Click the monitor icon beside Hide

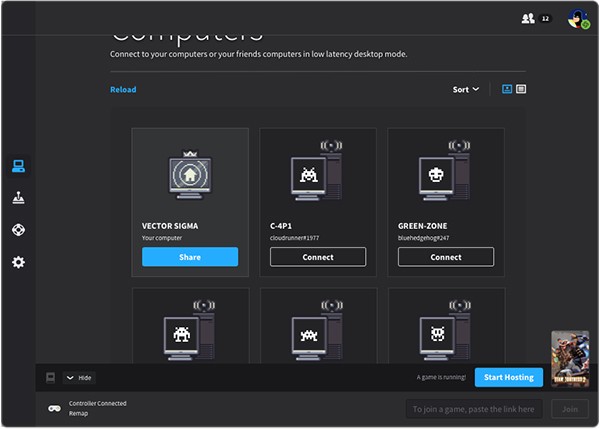click(50, 377)
